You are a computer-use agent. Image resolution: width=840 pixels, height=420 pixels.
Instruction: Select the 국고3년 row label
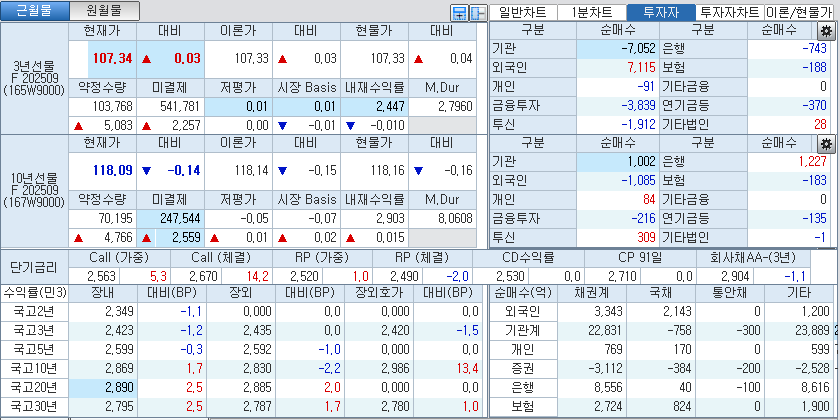[35, 330]
